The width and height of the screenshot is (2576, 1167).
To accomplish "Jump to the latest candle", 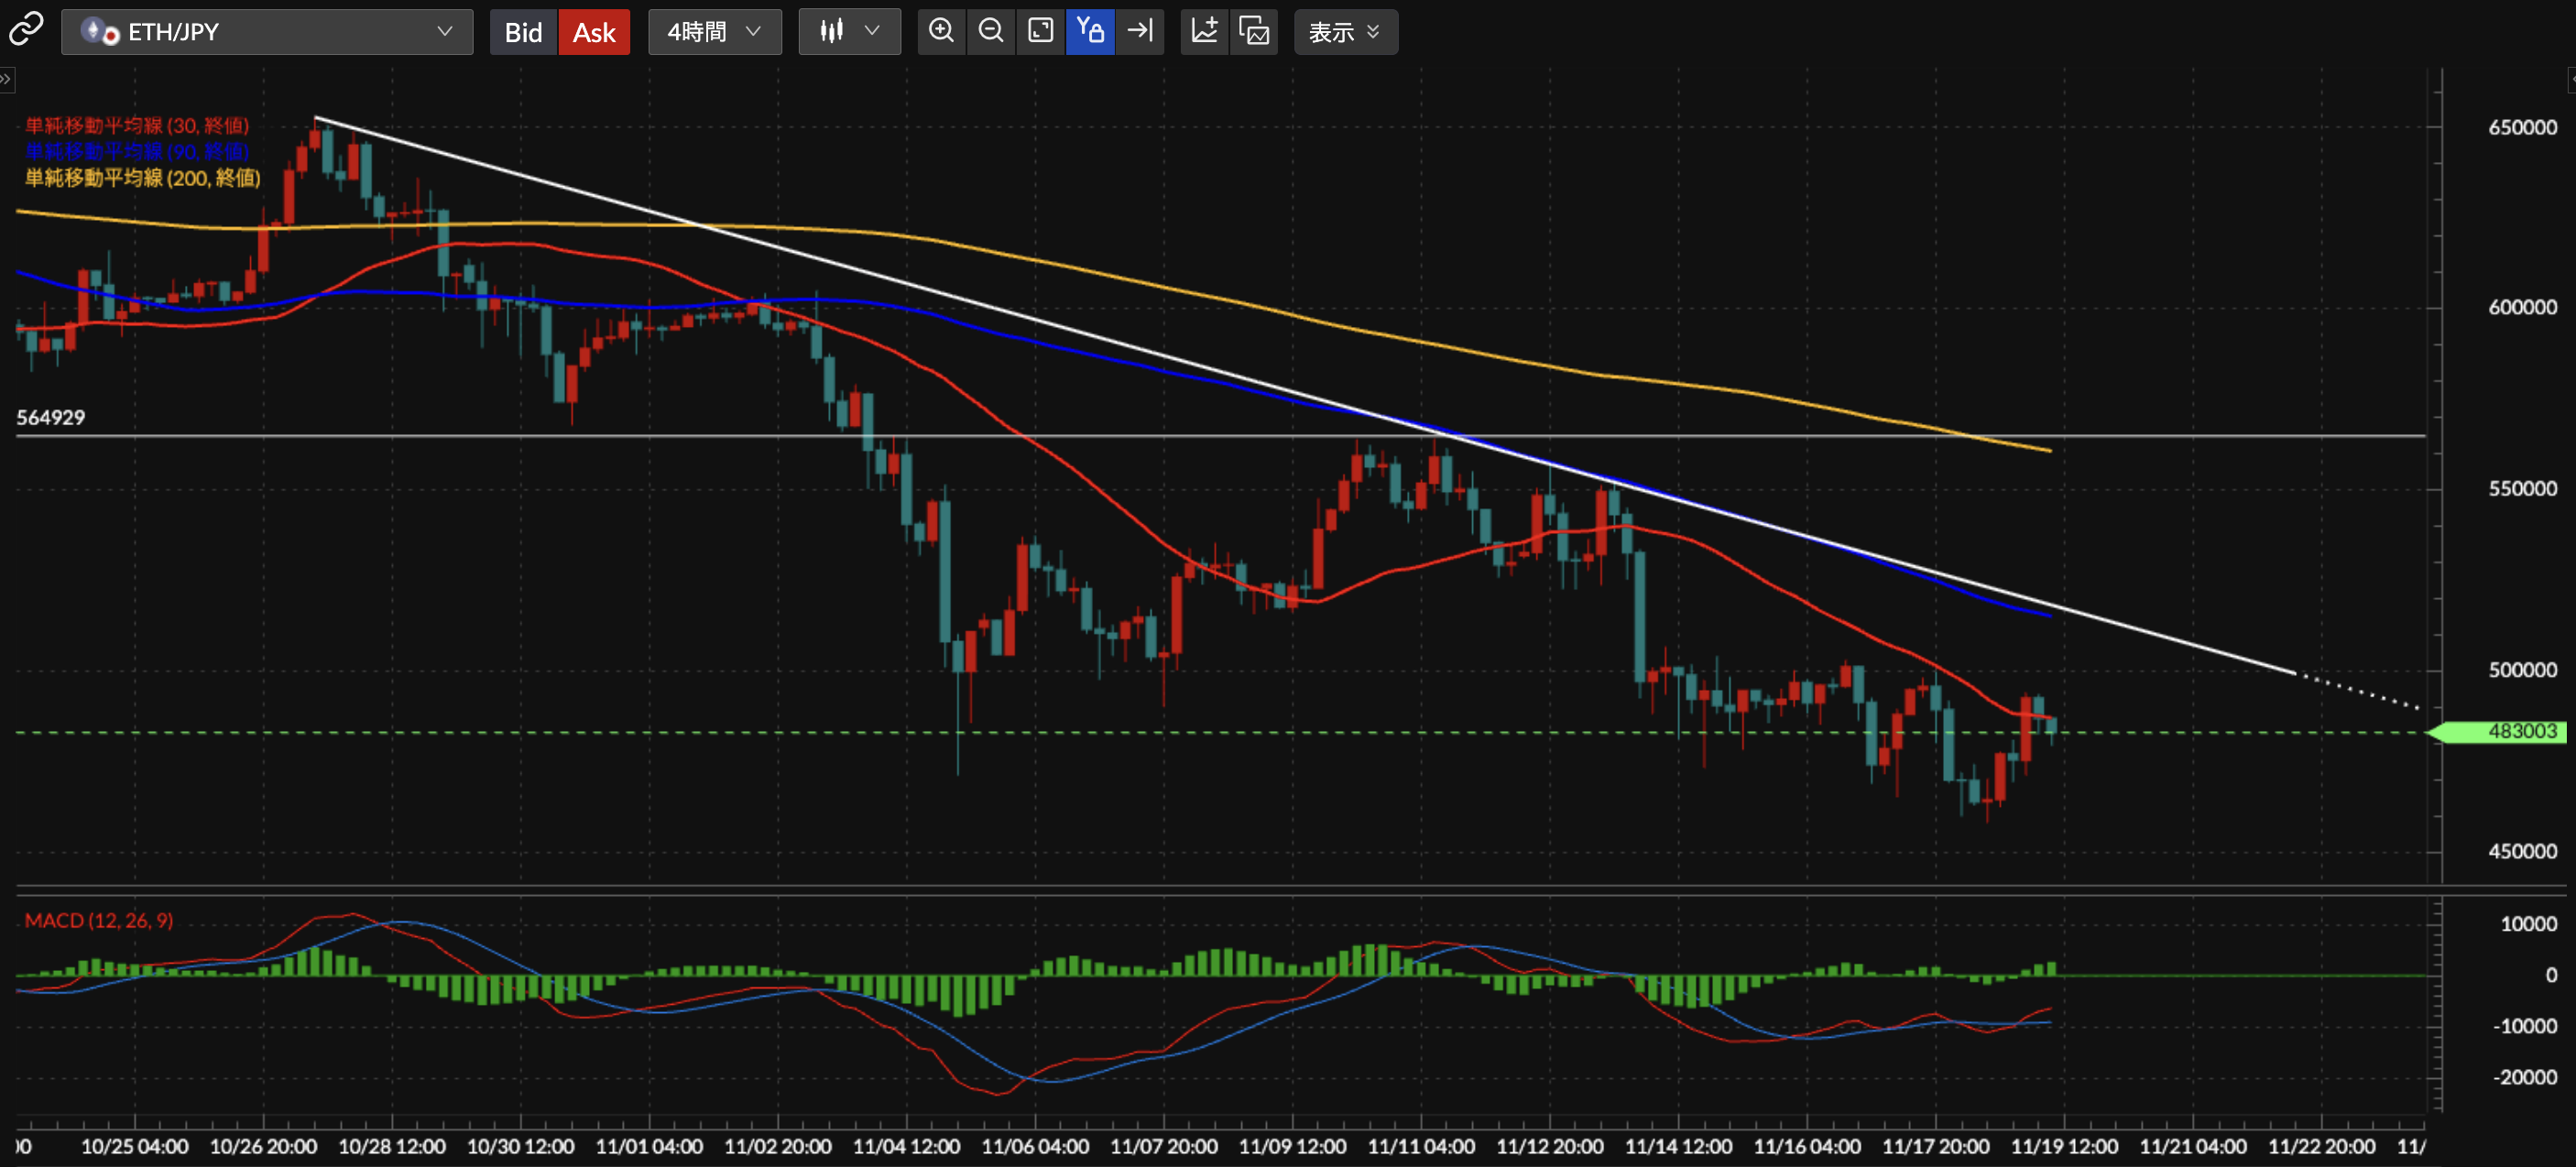I will pyautogui.click(x=1139, y=31).
